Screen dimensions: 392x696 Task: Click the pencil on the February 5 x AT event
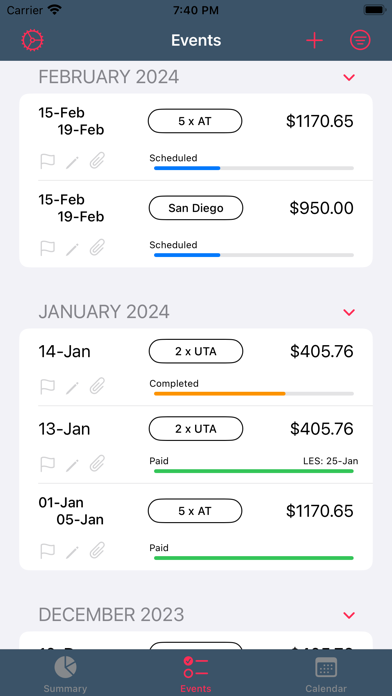tap(72, 162)
